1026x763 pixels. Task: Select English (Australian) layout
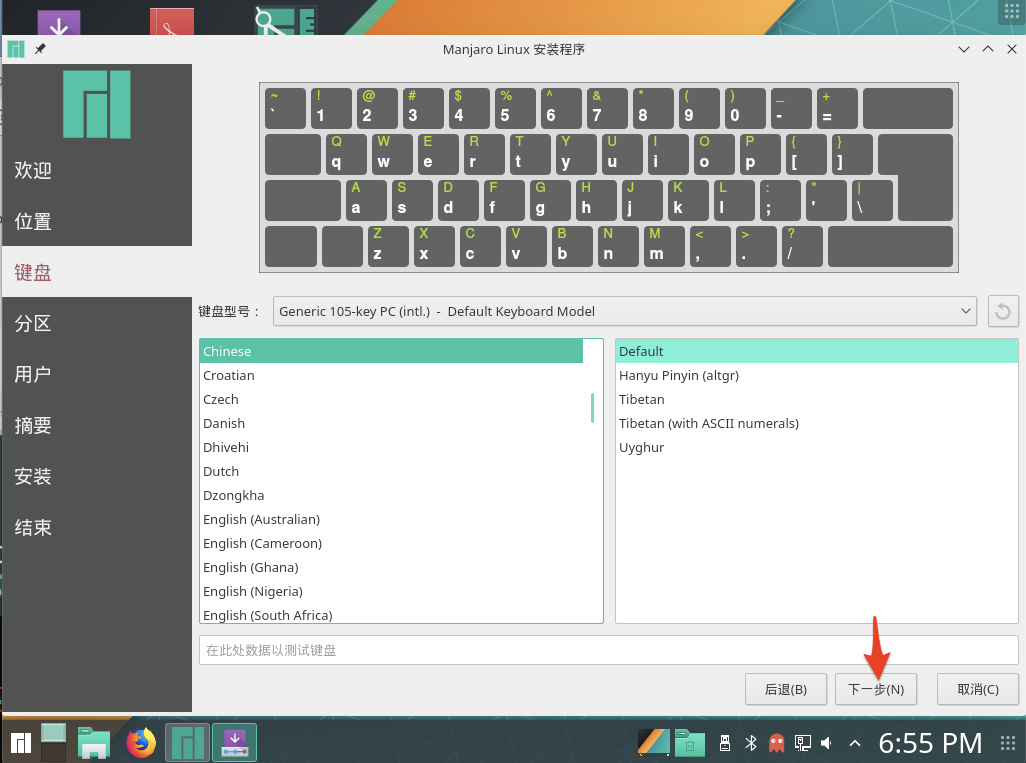pyautogui.click(x=391, y=520)
